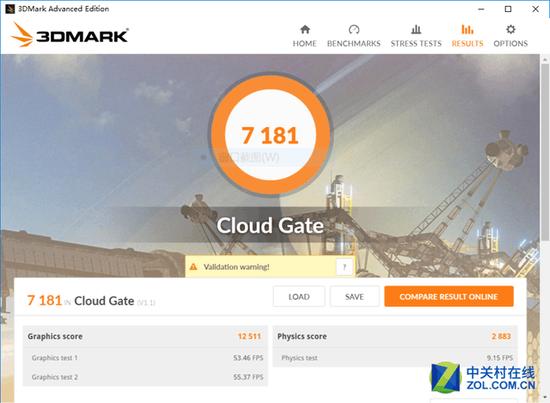Click the 53.46 FPS value

tap(248, 358)
